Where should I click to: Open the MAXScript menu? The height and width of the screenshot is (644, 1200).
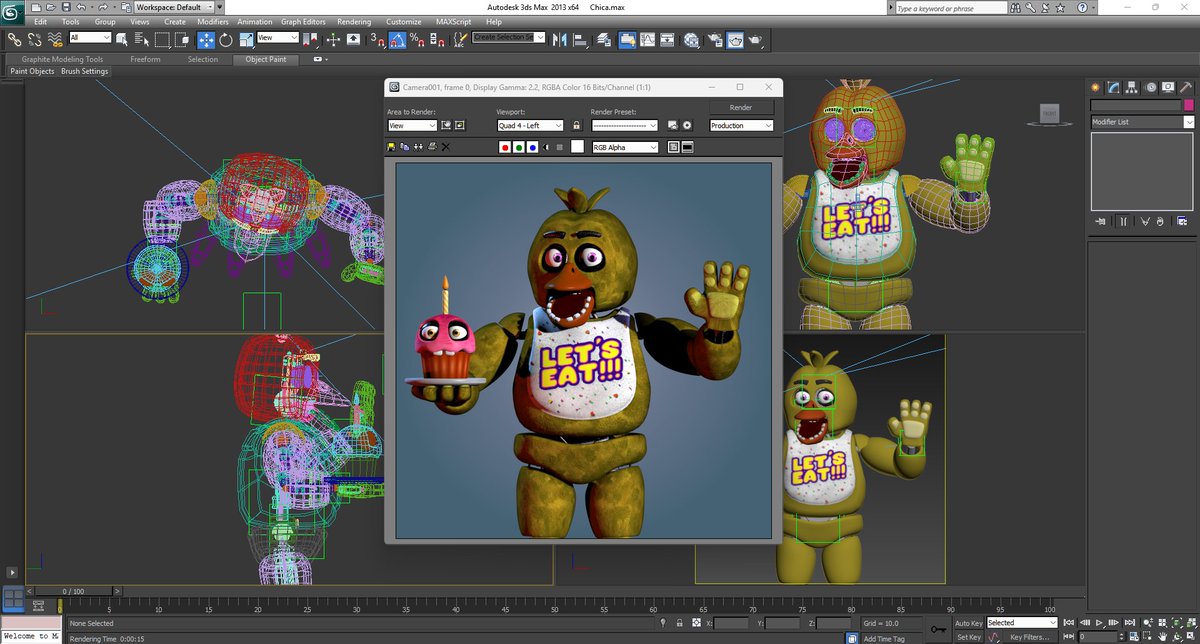pyautogui.click(x=453, y=21)
